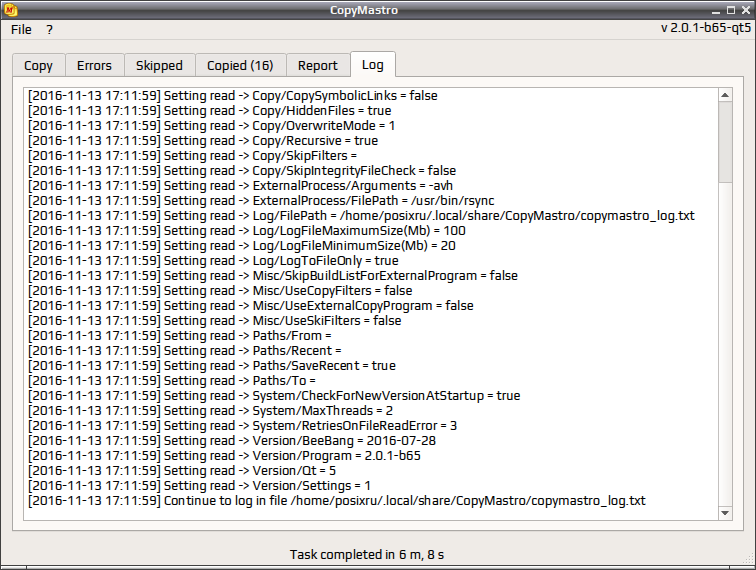756x570 pixels.
Task: Click the Paths/To log line
Action: coord(172,380)
